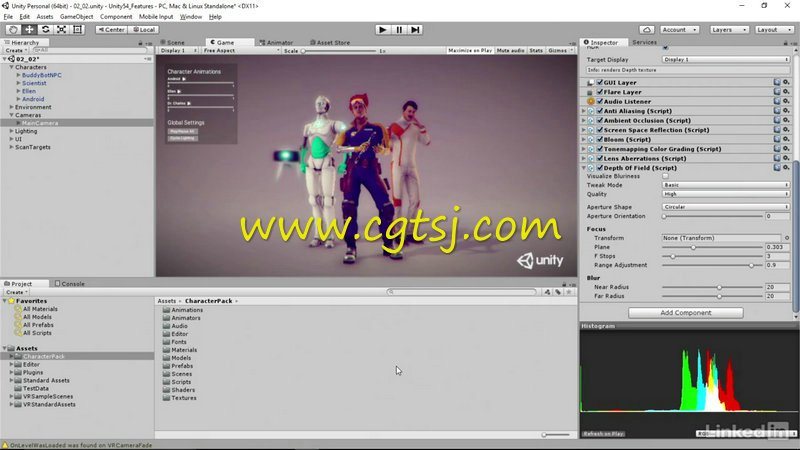The image size is (800, 450).
Task: Open Depth Of Field settings gear
Action: pos(786,167)
